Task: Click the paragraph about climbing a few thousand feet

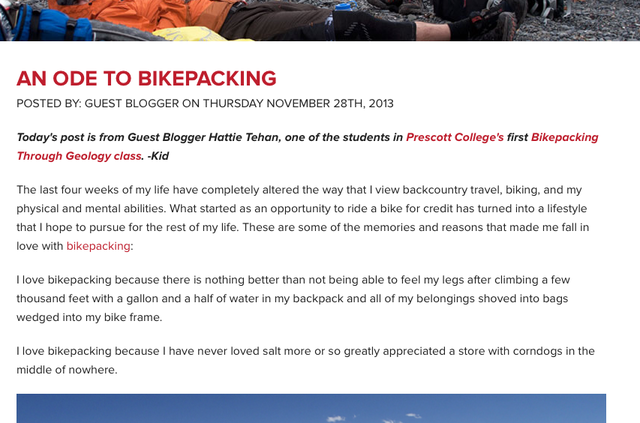Action: point(293,298)
